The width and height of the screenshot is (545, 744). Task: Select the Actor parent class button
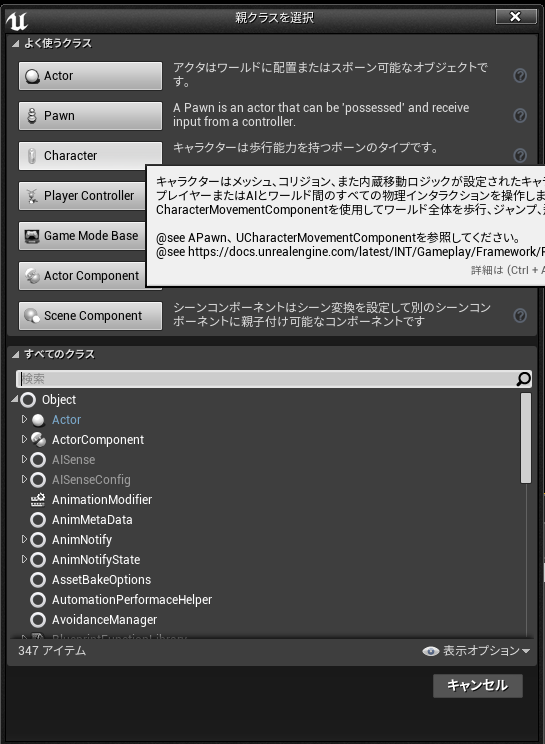90,75
